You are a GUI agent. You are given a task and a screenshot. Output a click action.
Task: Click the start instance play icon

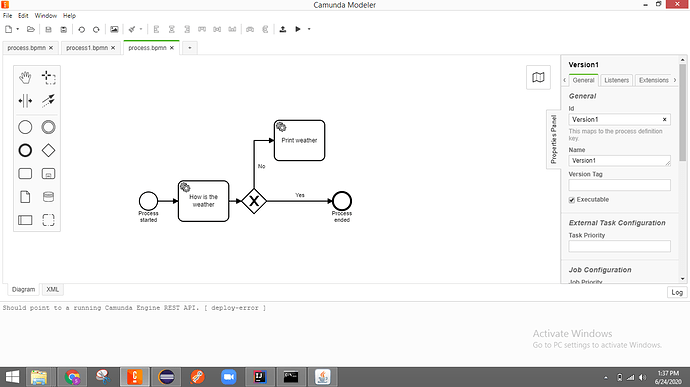(298, 29)
